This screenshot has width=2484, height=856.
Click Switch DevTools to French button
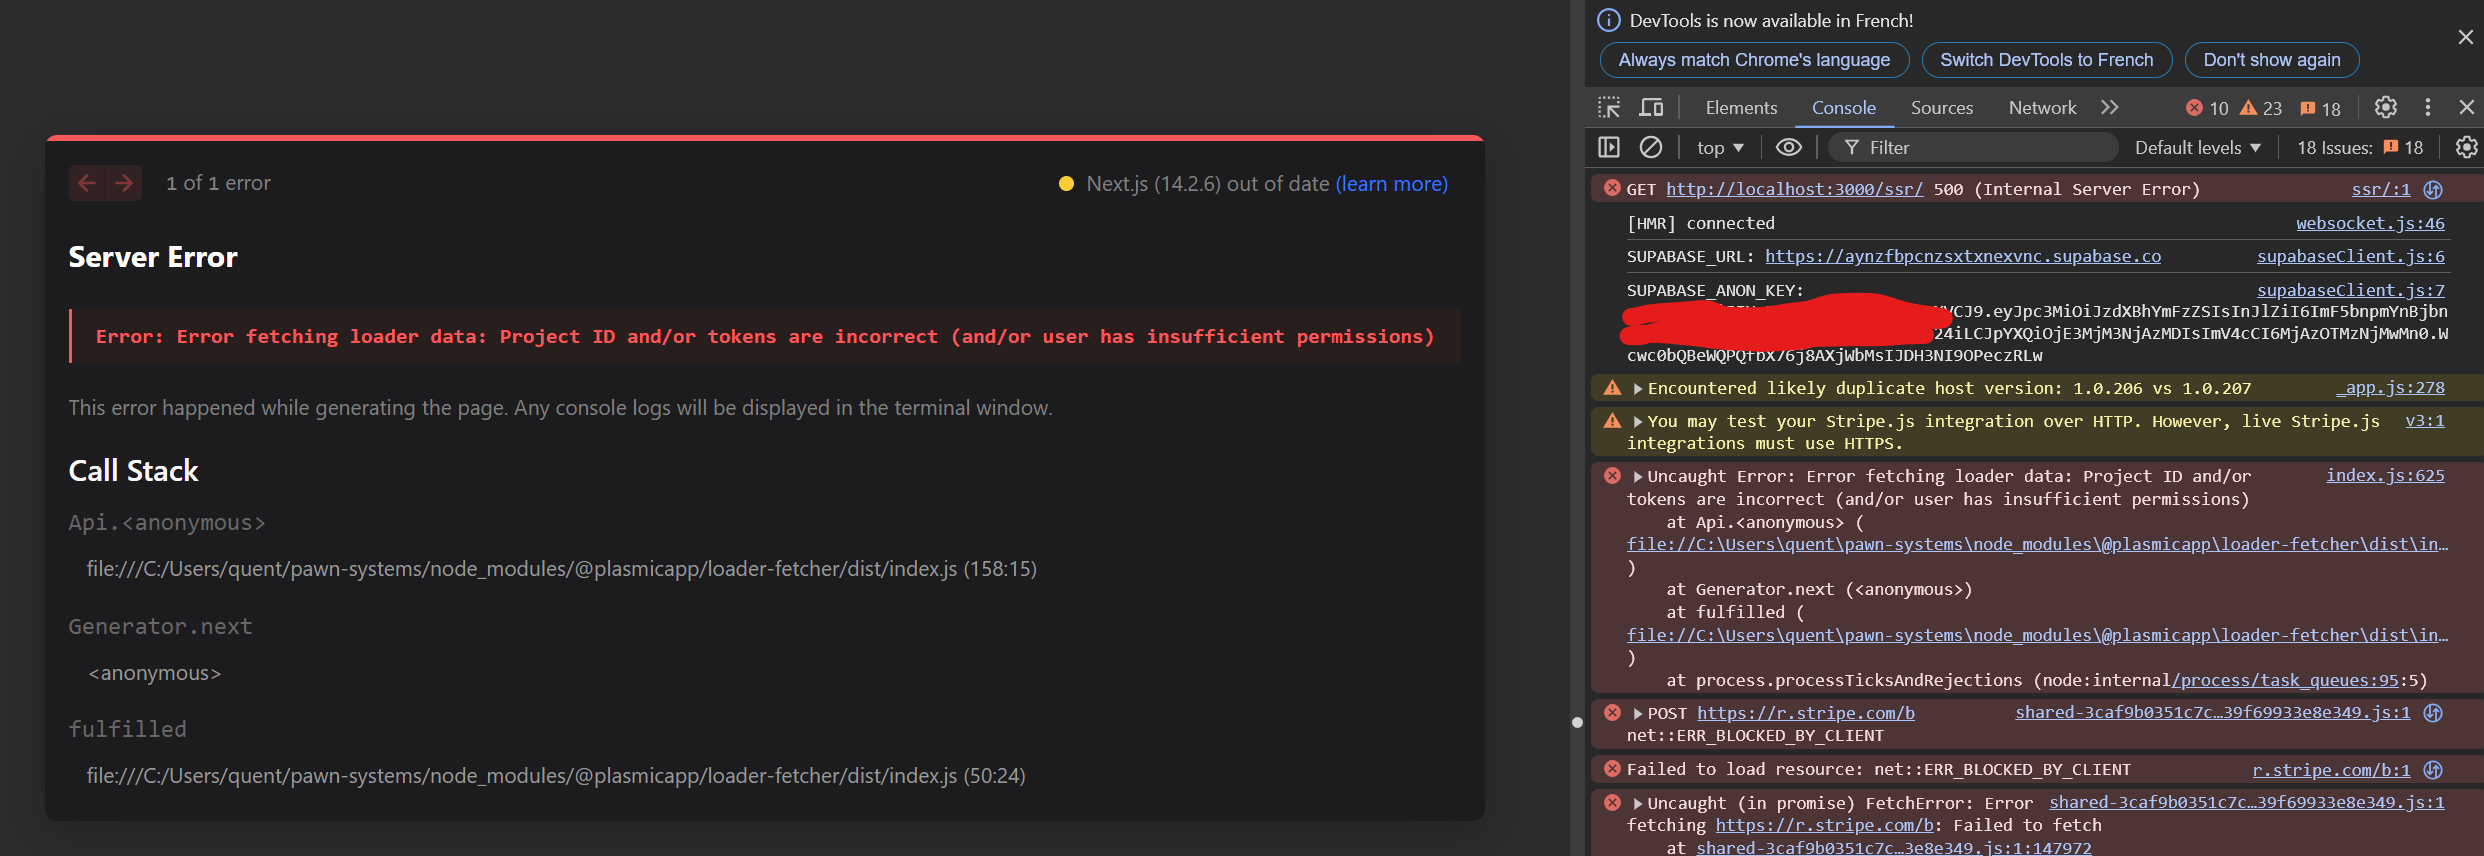2046,60
